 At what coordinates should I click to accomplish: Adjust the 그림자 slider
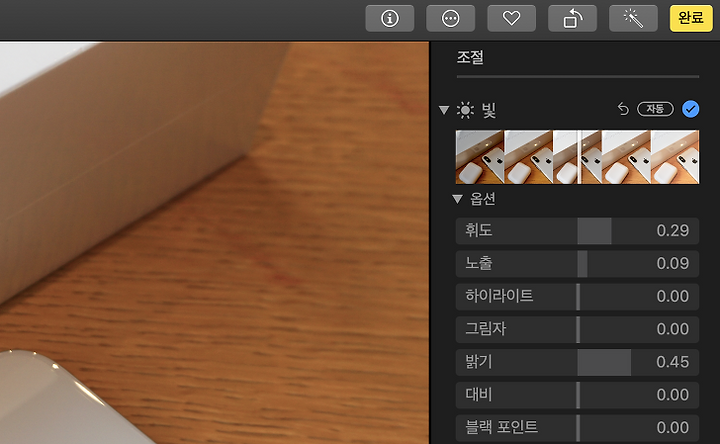click(x=577, y=329)
